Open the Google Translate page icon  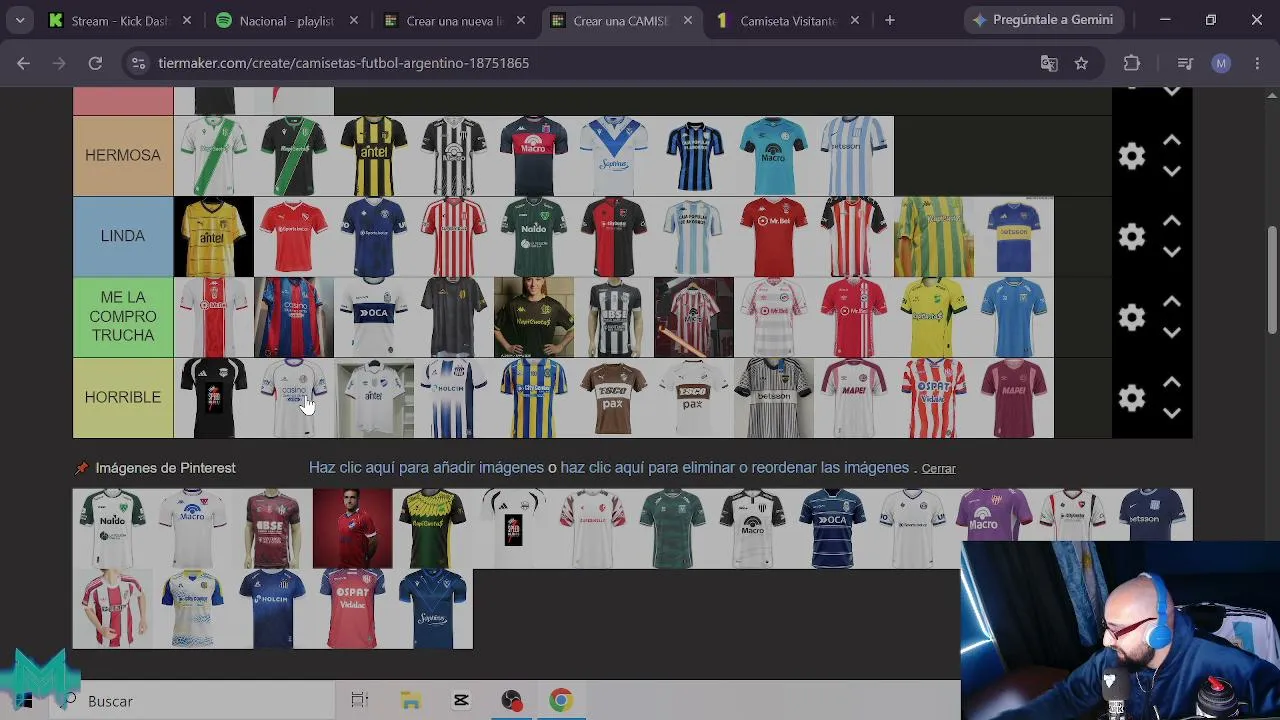click(1049, 63)
